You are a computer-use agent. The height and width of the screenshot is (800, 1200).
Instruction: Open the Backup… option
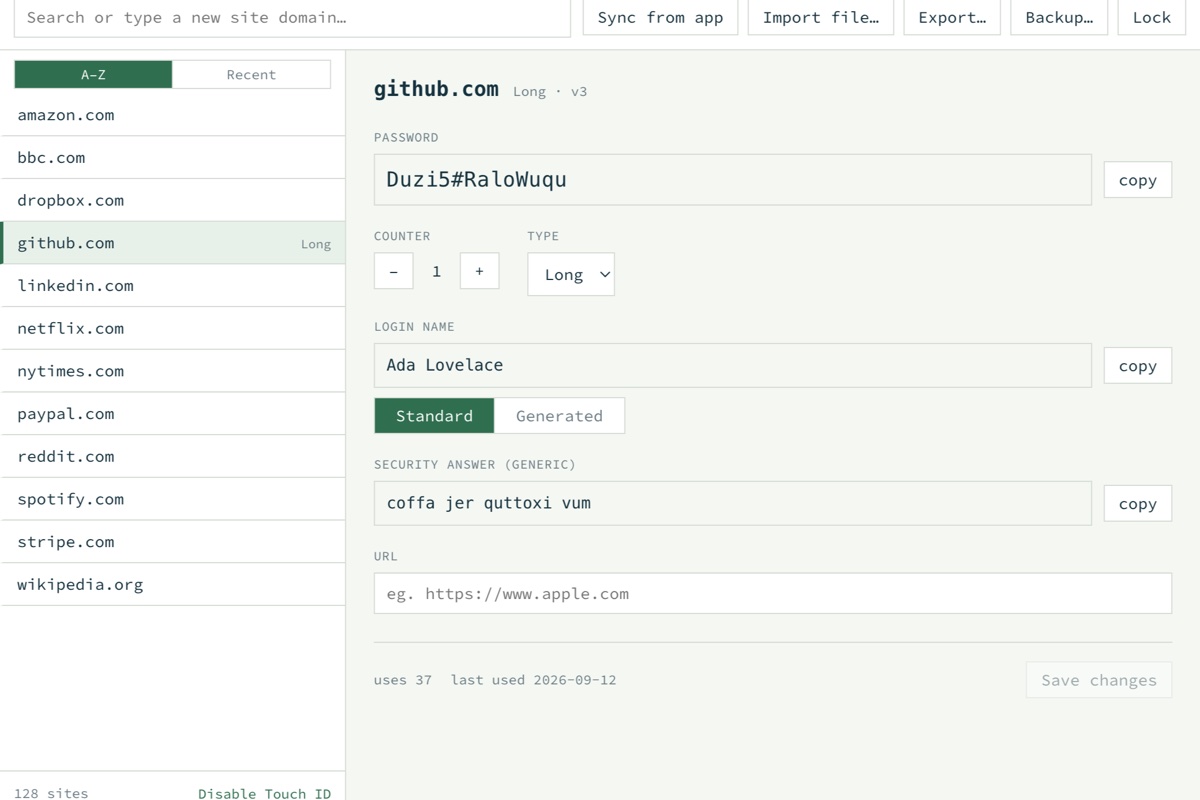pyautogui.click(x=1059, y=17)
